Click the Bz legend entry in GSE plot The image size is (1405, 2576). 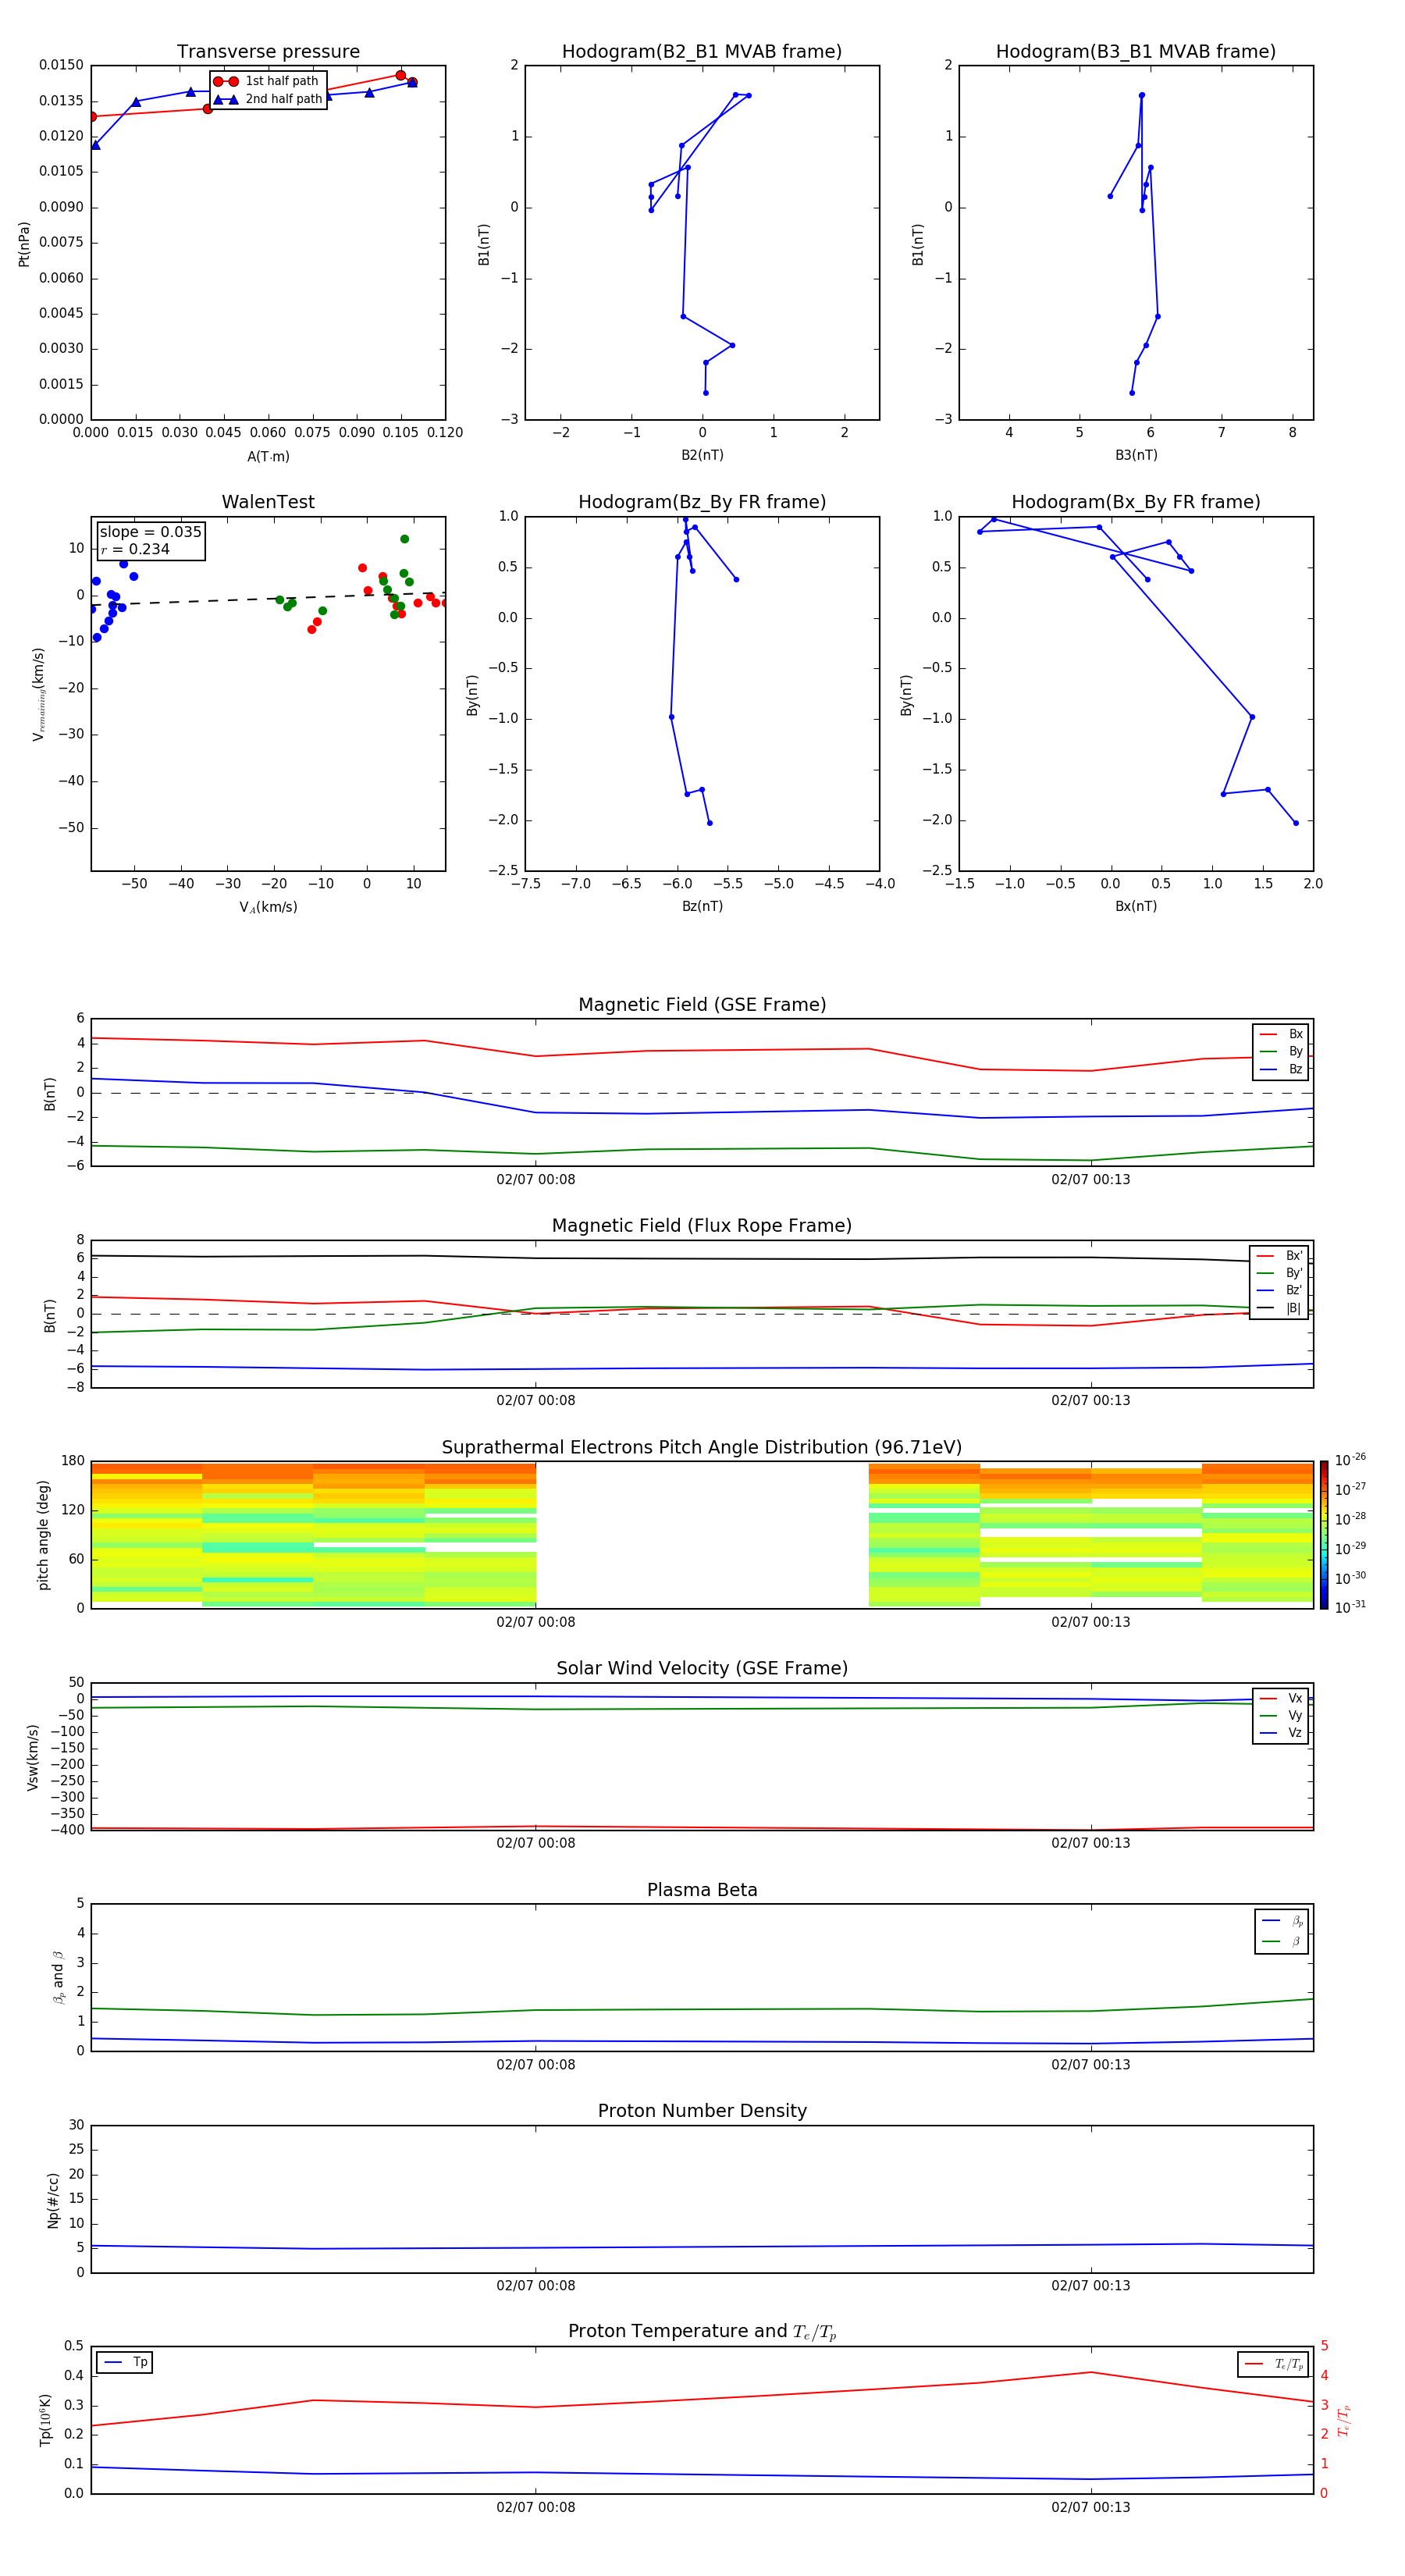[x=1281, y=1069]
